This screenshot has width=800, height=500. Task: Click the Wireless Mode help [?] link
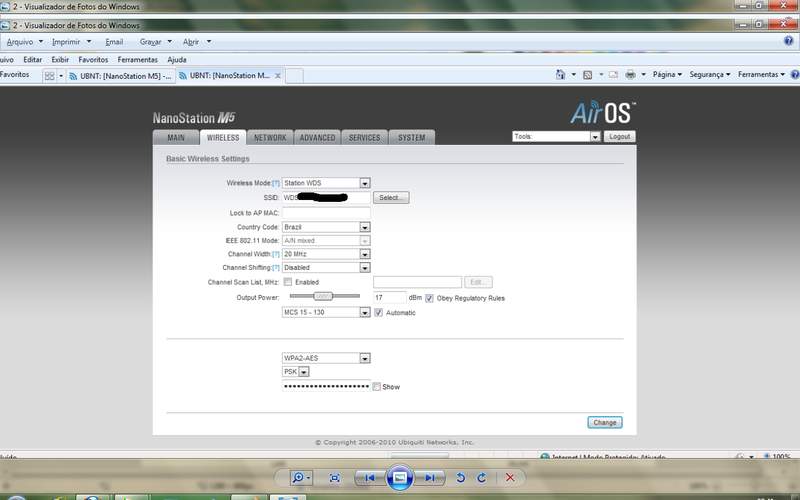tap(276, 183)
